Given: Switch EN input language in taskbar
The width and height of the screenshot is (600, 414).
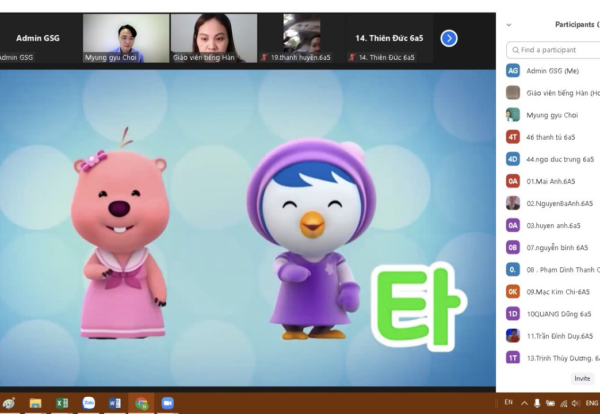Looking at the screenshot, I should pyautogui.click(x=508, y=403).
